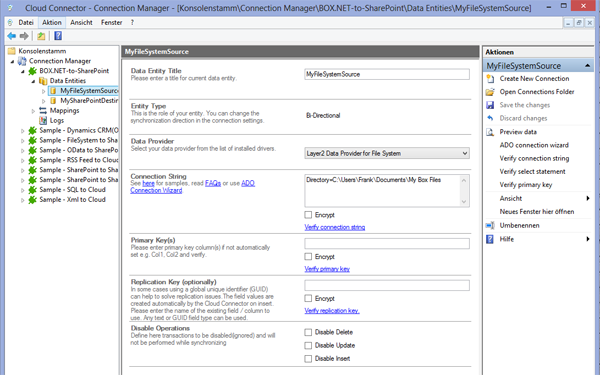Screen dimensions: 600x375
Task: Open the help toolbar icon
Action: click(x=58, y=36)
